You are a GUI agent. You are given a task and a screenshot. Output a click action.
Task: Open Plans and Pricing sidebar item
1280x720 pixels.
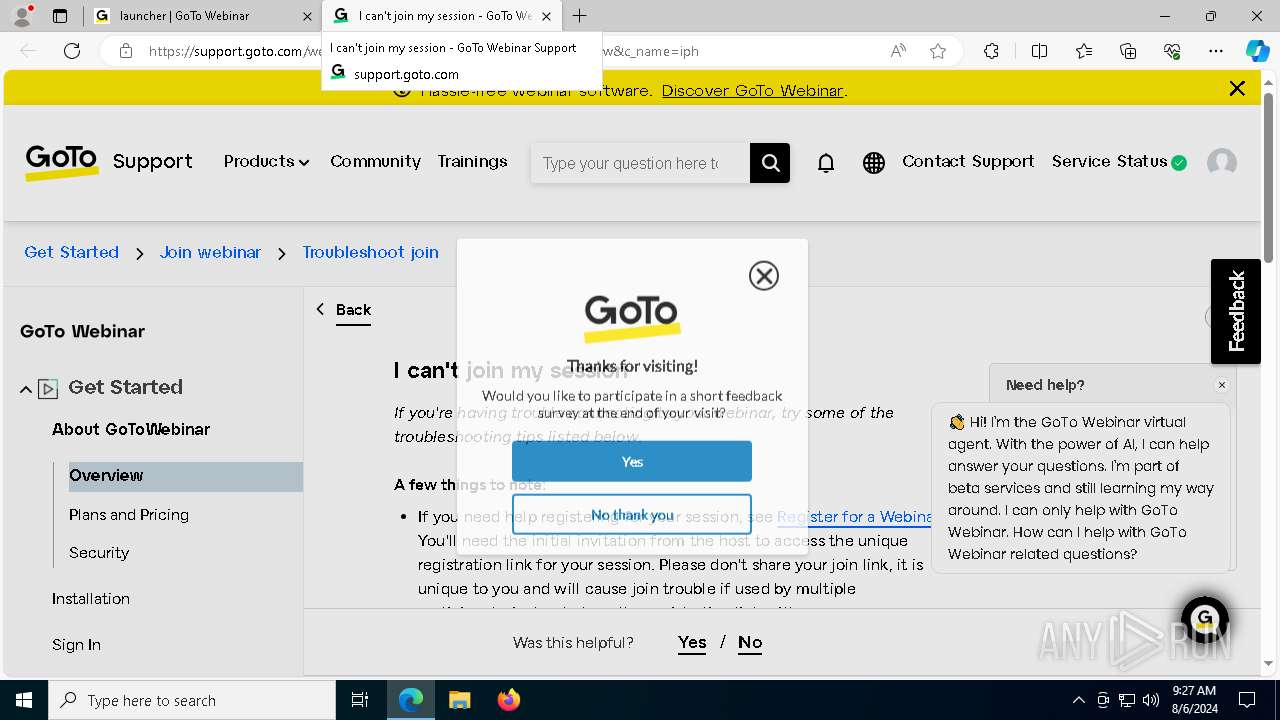pyautogui.click(x=129, y=515)
